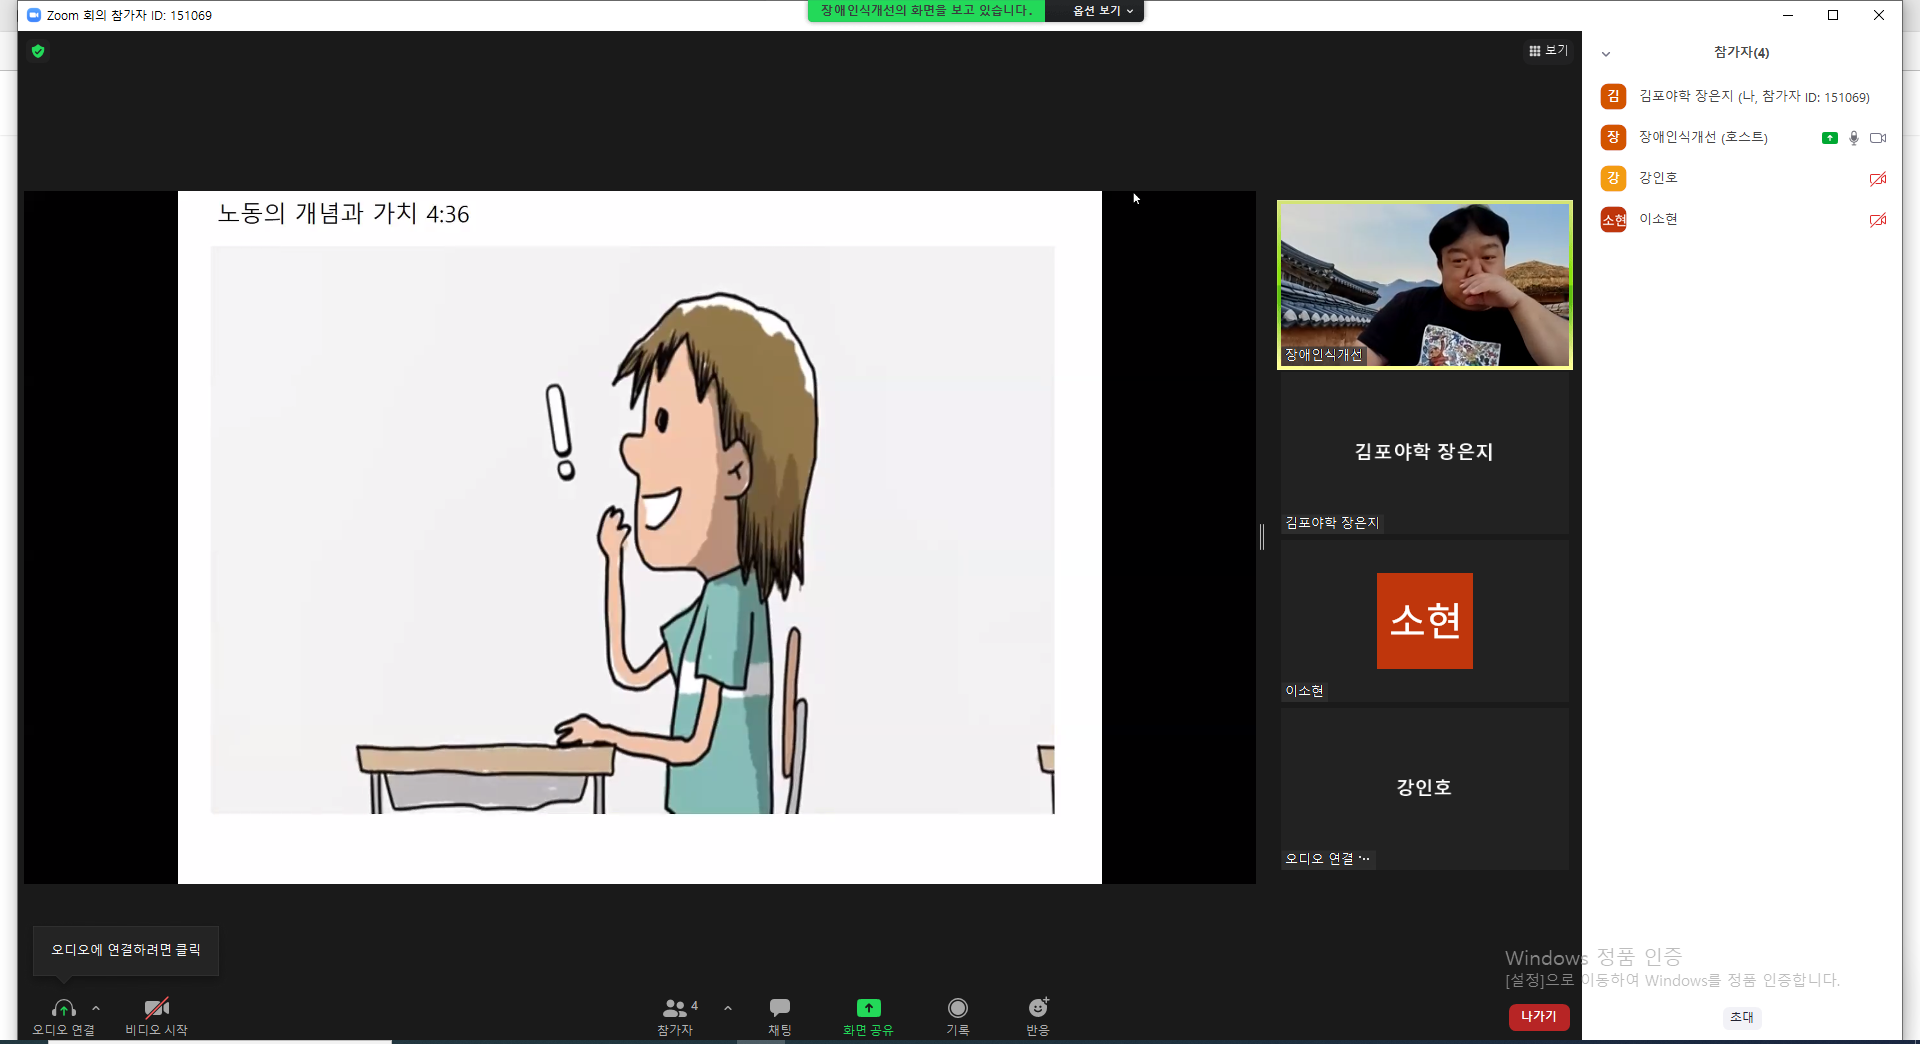Viewport: 1920px width, 1044px height.
Task: Select 강인호 yellow avatar in participant list
Action: tap(1613, 178)
